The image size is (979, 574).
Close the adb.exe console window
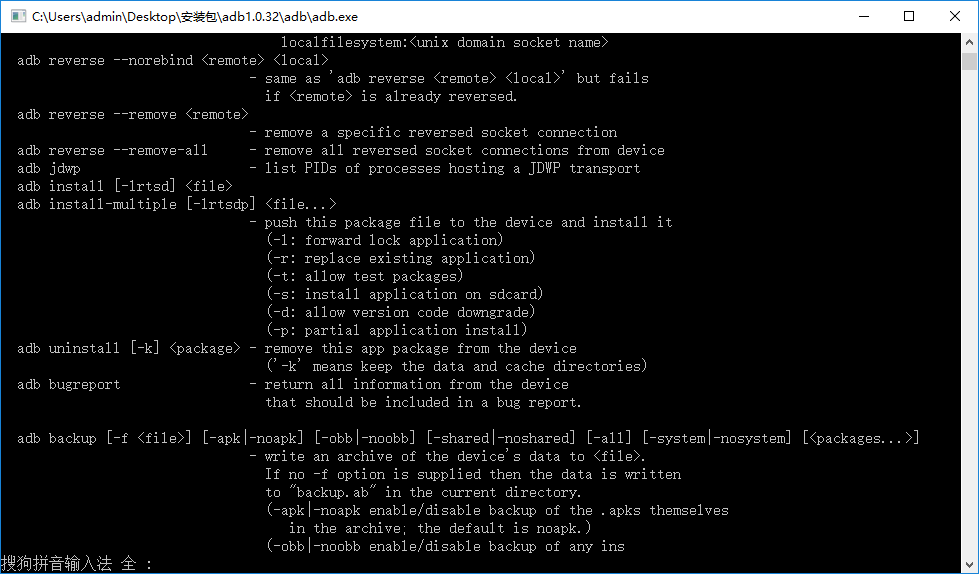click(x=955, y=16)
